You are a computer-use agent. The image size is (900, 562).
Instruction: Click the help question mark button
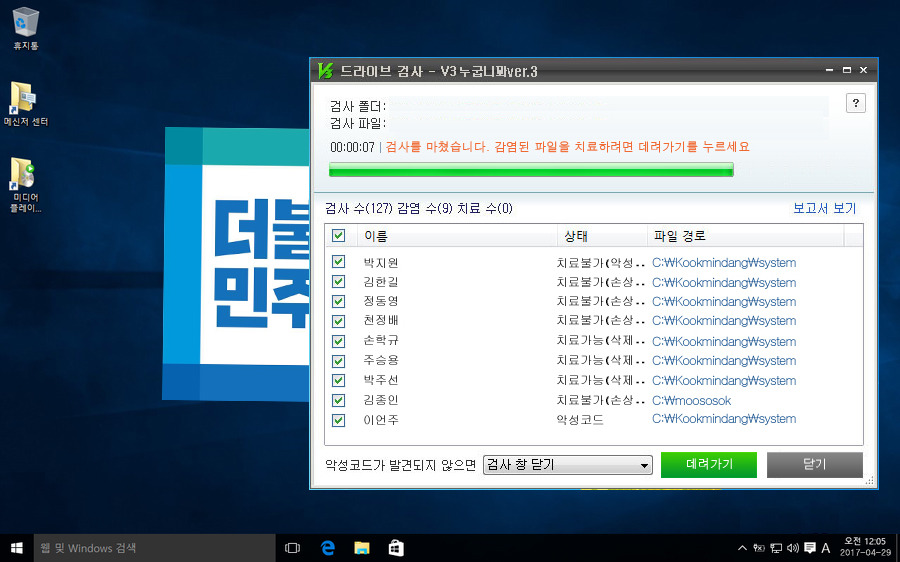click(x=855, y=103)
